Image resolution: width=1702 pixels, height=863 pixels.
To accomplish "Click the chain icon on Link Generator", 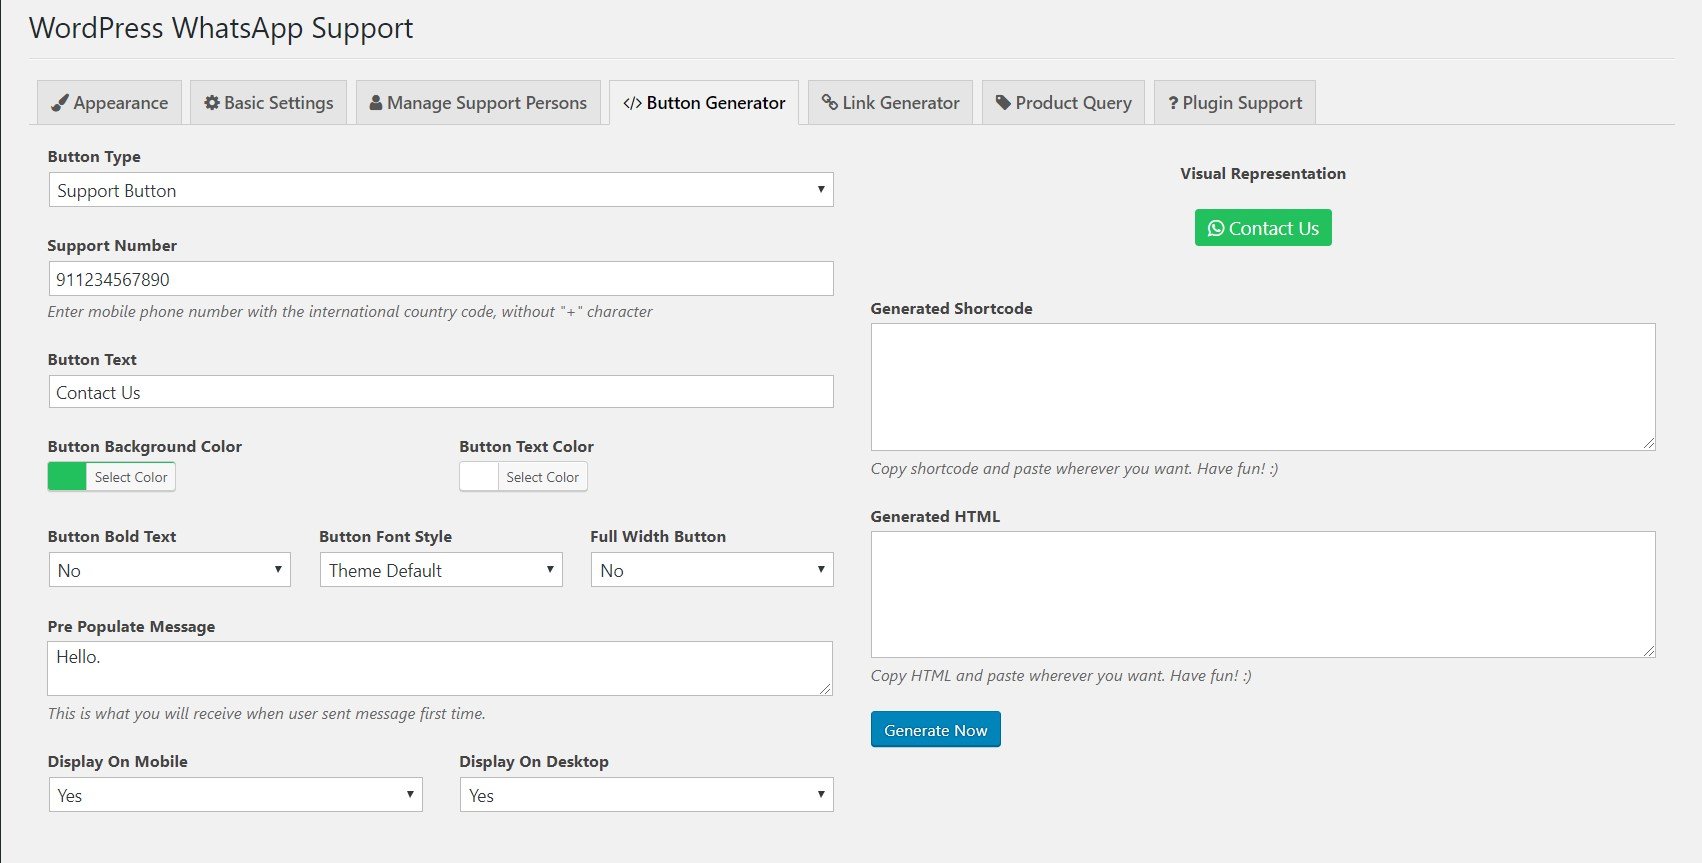I will coord(830,103).
